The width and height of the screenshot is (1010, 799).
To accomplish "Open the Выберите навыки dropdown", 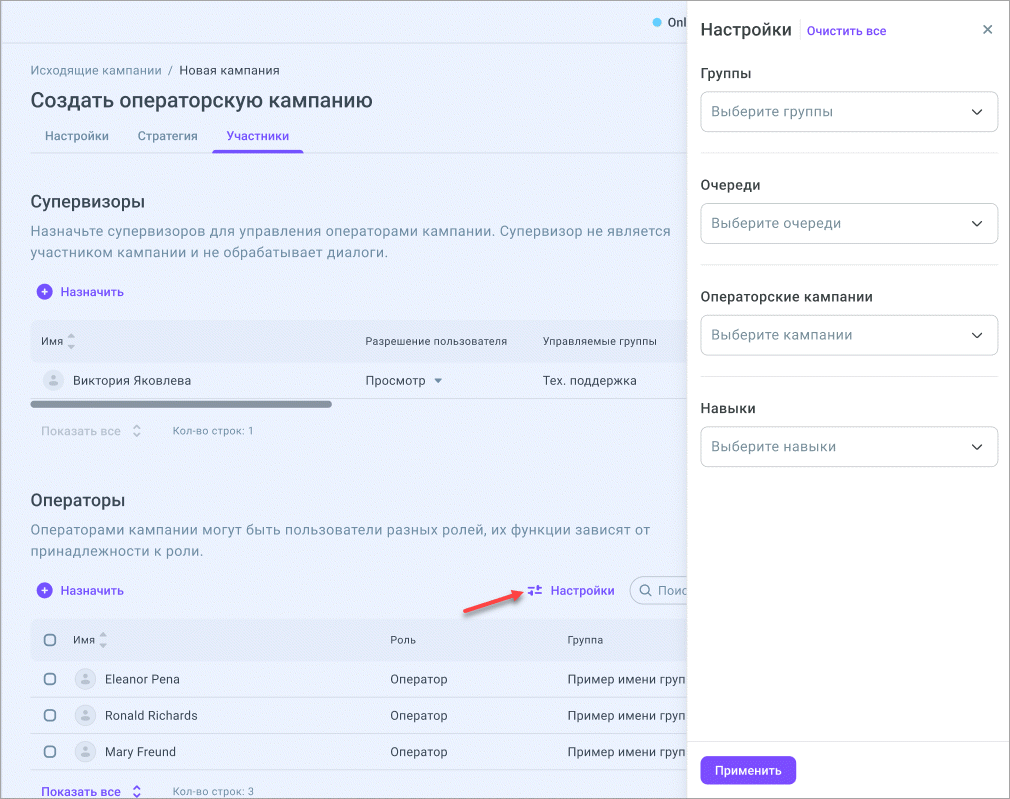I will [848, 447].
